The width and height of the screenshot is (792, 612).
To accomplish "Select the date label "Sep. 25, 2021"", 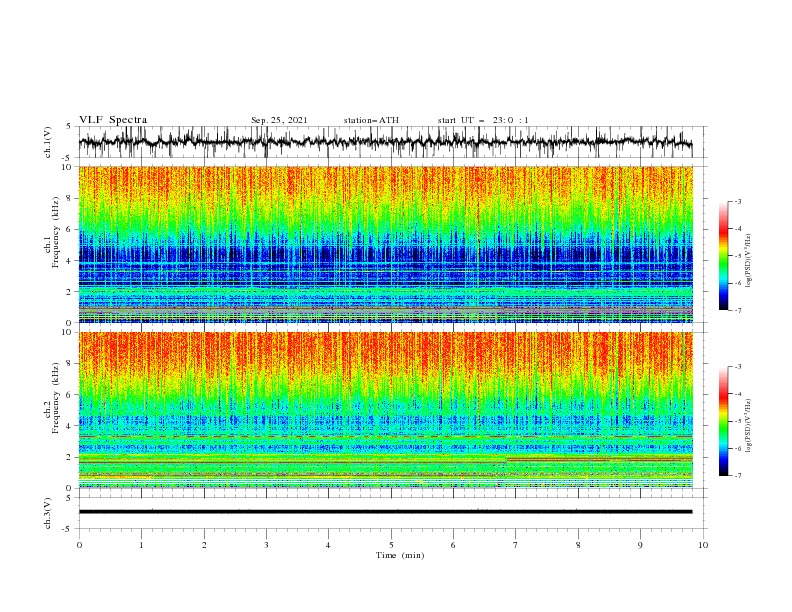I will [279, 120].
